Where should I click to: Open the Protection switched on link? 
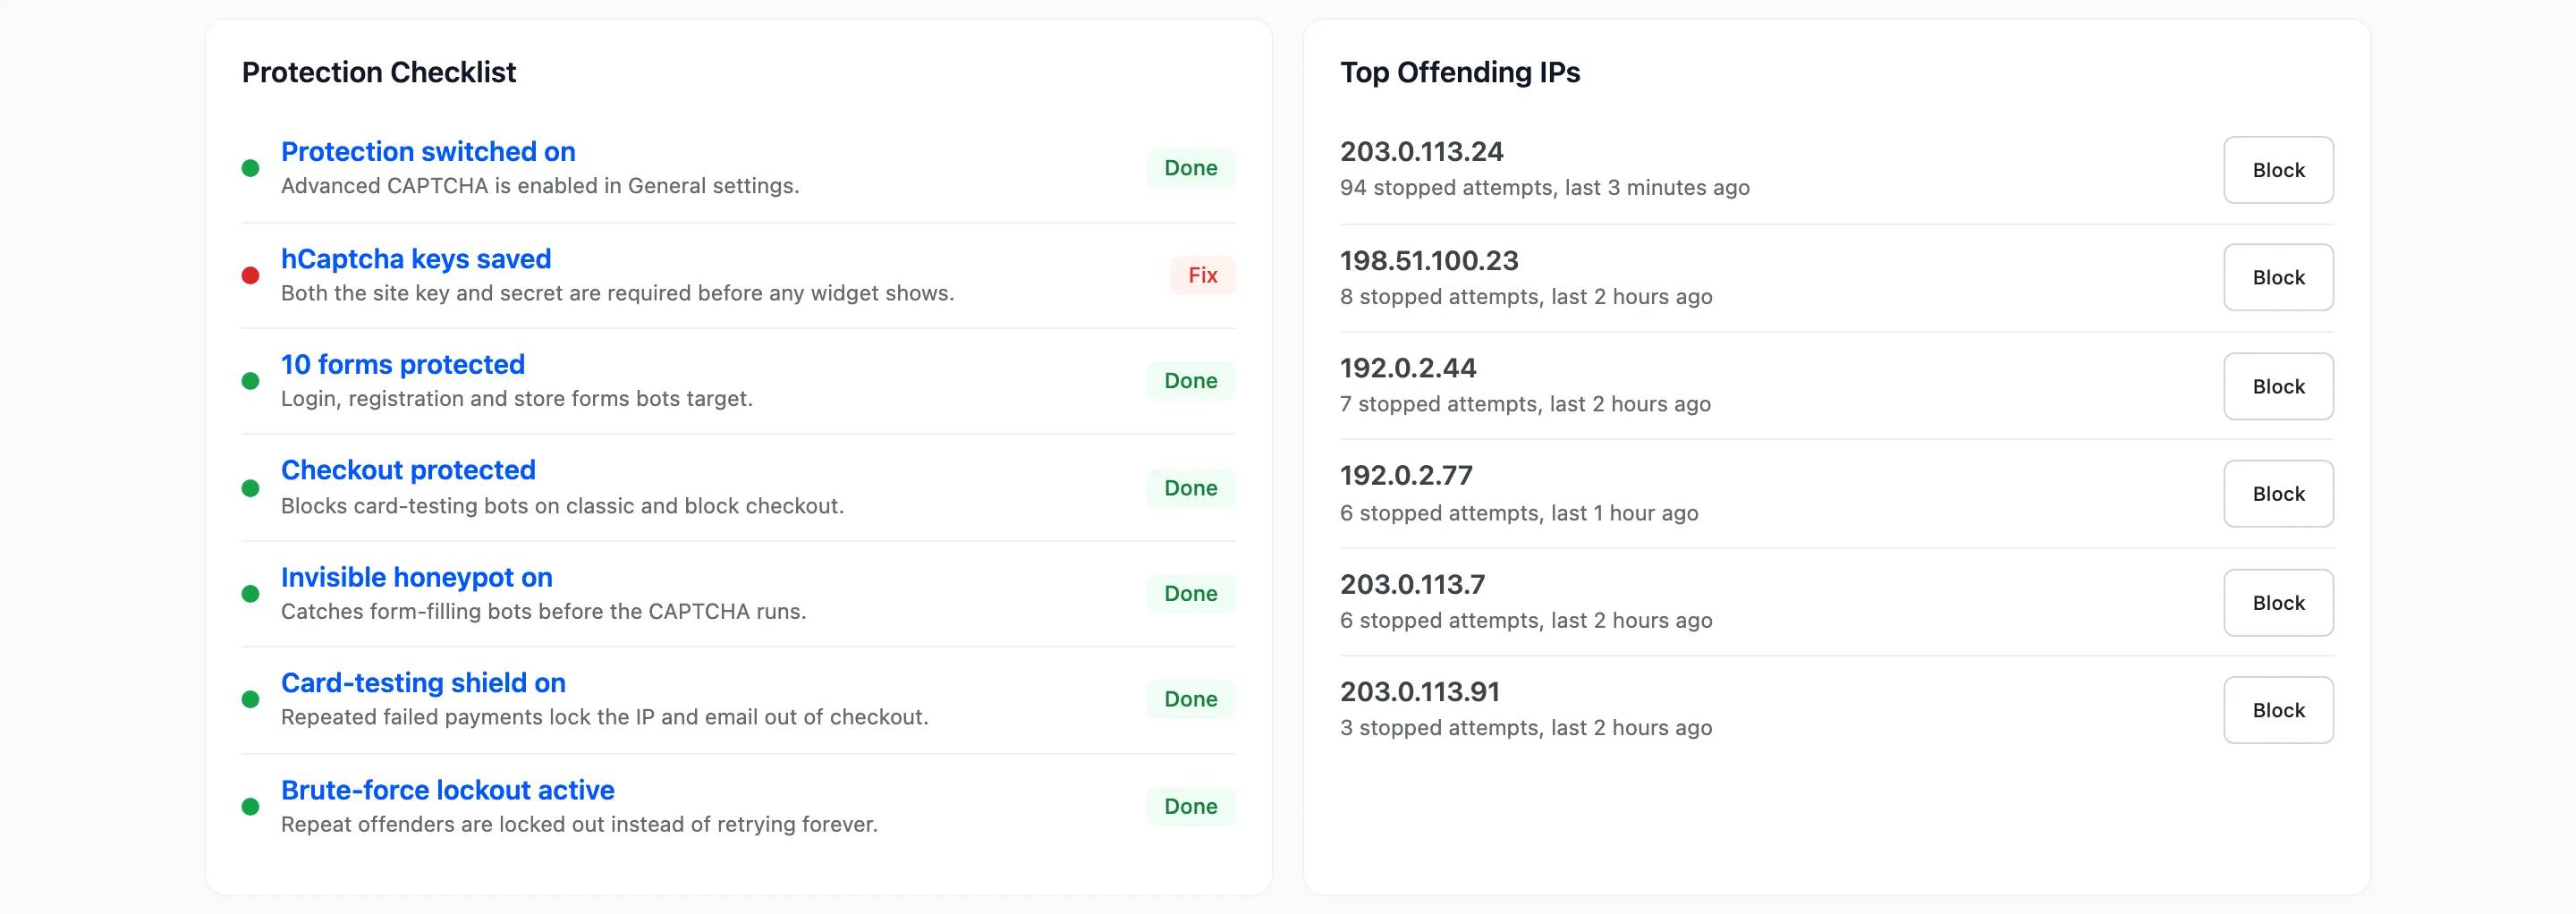pyautogui.click(x=428, y=151)
